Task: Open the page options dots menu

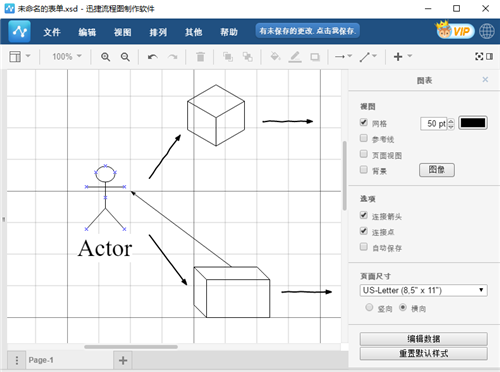Action: (17, 360)
